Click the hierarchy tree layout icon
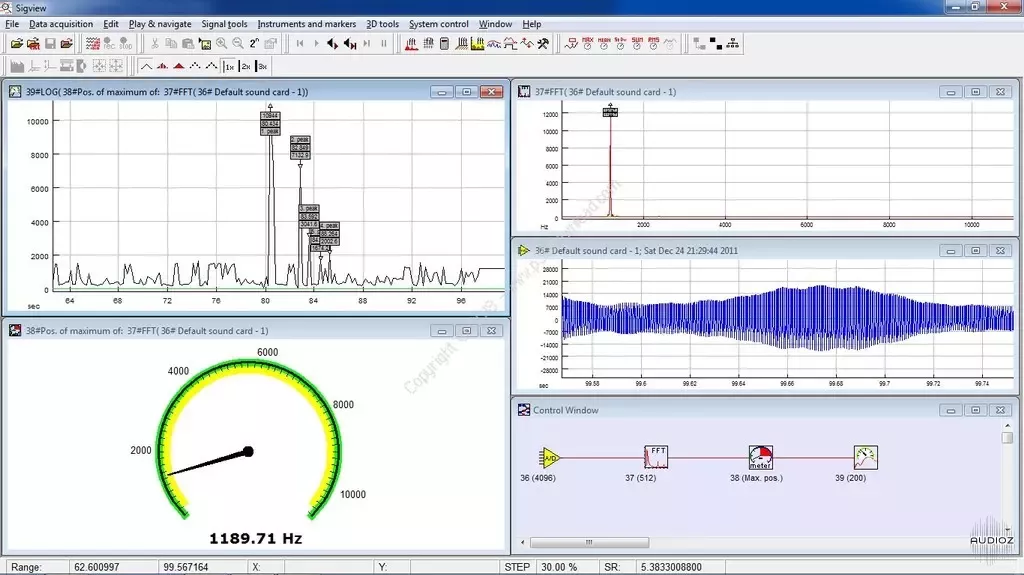 point(733,44)
